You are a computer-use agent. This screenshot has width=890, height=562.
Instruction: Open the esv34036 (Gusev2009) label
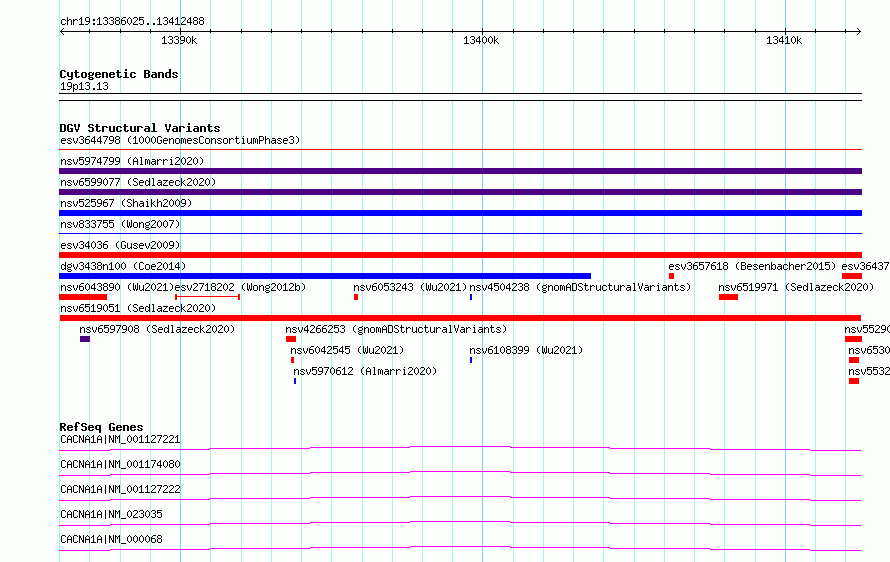(120, 245)
